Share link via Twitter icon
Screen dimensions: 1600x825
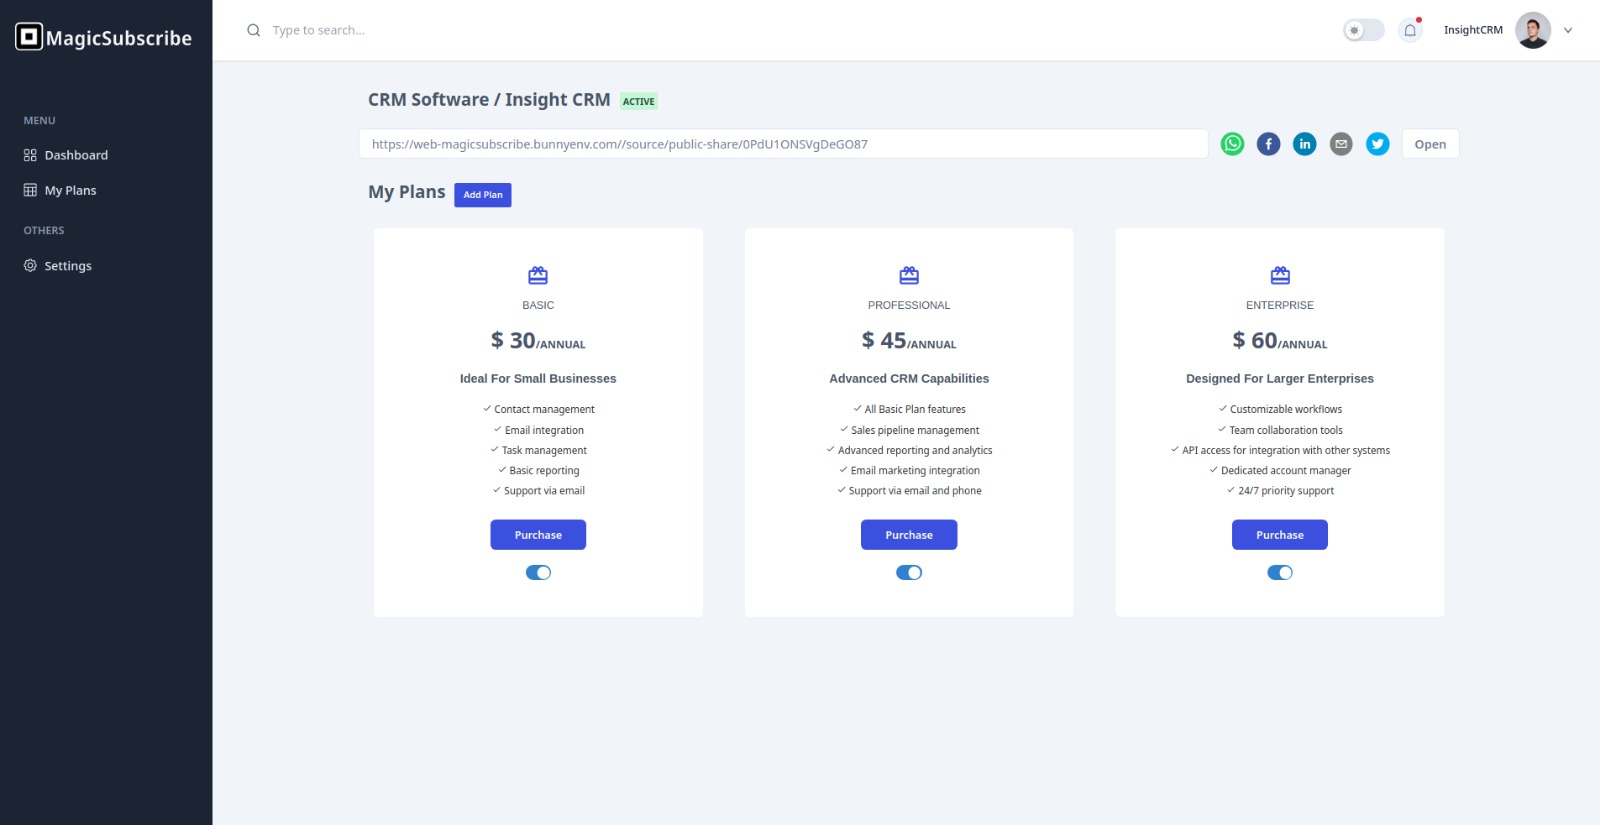point(1378,144)
